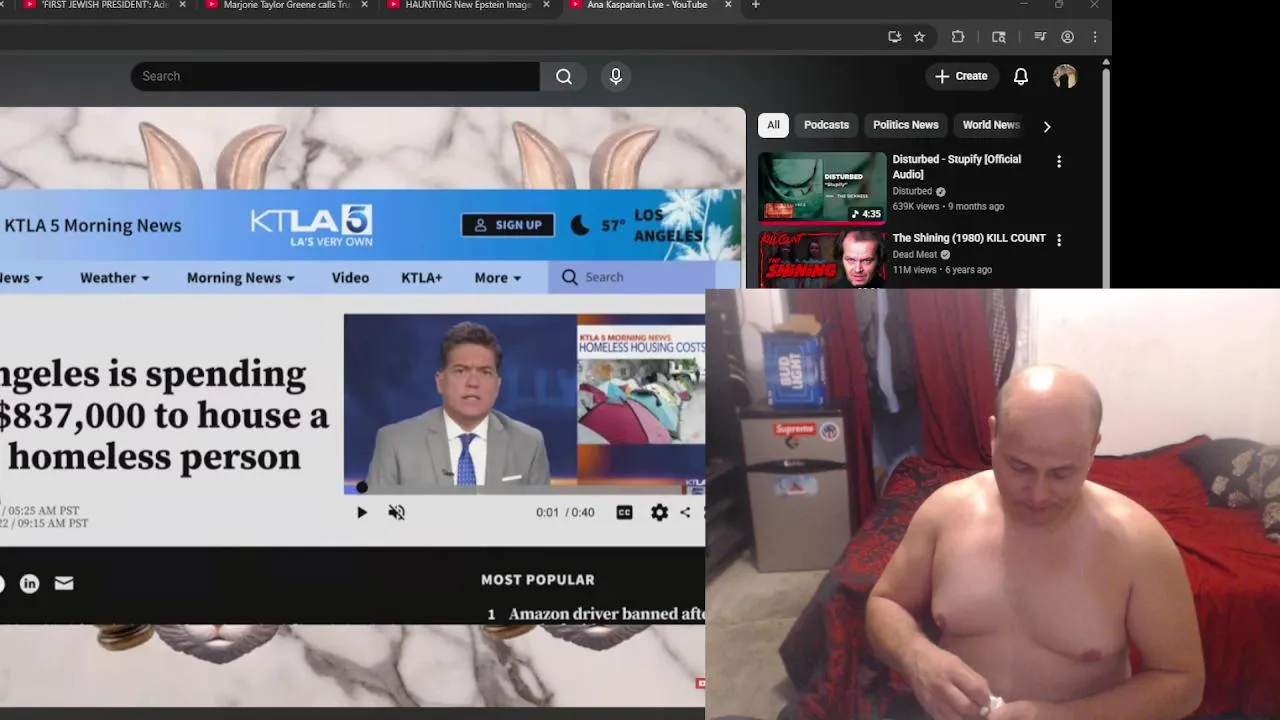The height and width of the screenshot is (720, 1280).
Task: Show more filter chips with right arrow
Action: coord(1047,126)
